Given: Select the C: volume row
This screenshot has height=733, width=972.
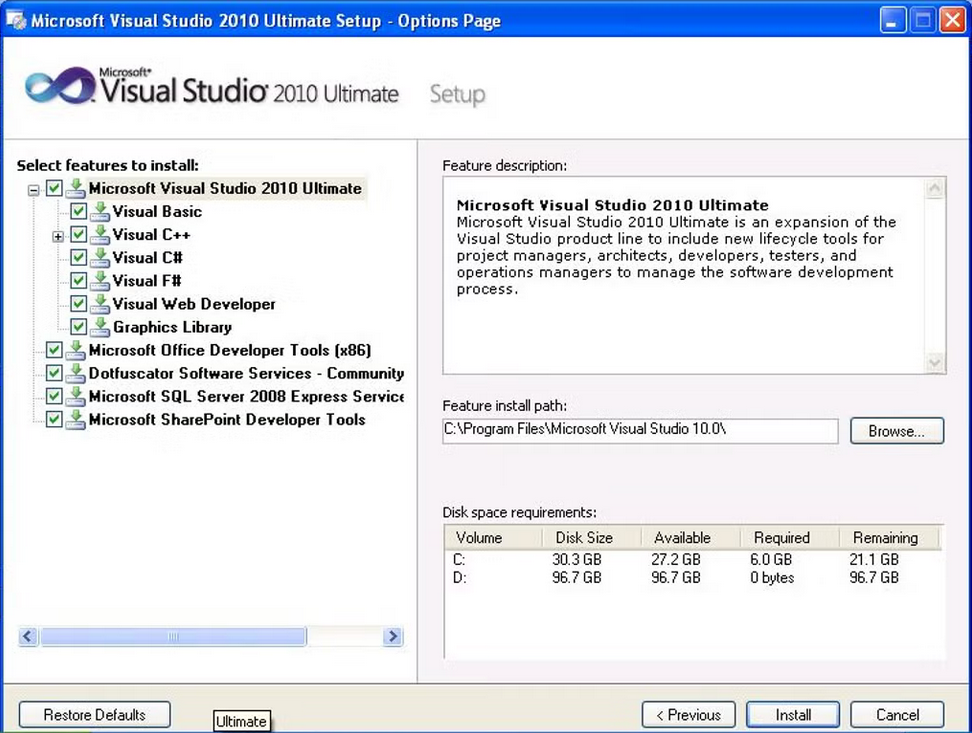Looking at the screenshot, I should [x=694, y=559].
